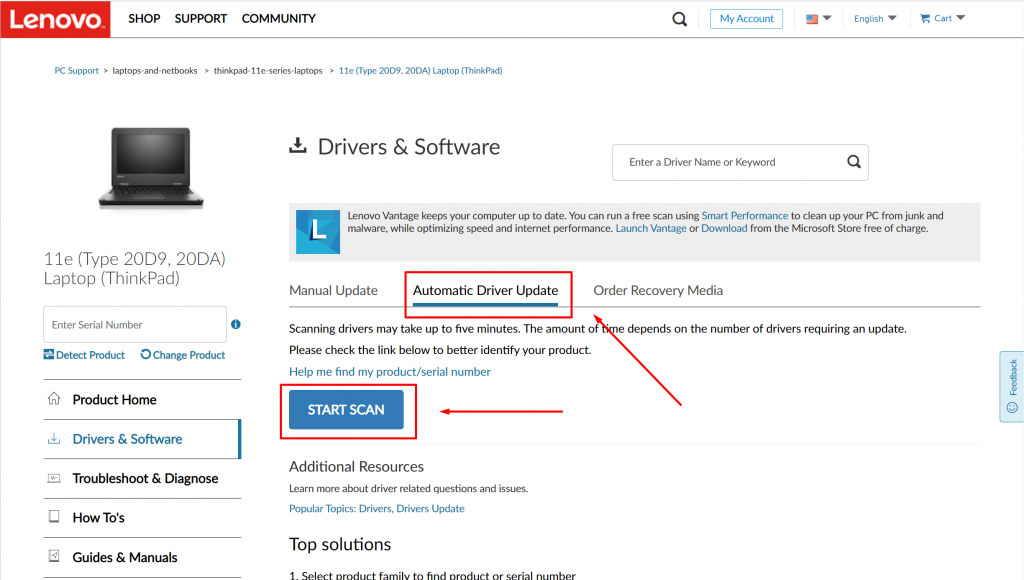Screen dimensions: 1024x580
Task: Click the Change Product refresh icon
Action: tap(145, 355)
